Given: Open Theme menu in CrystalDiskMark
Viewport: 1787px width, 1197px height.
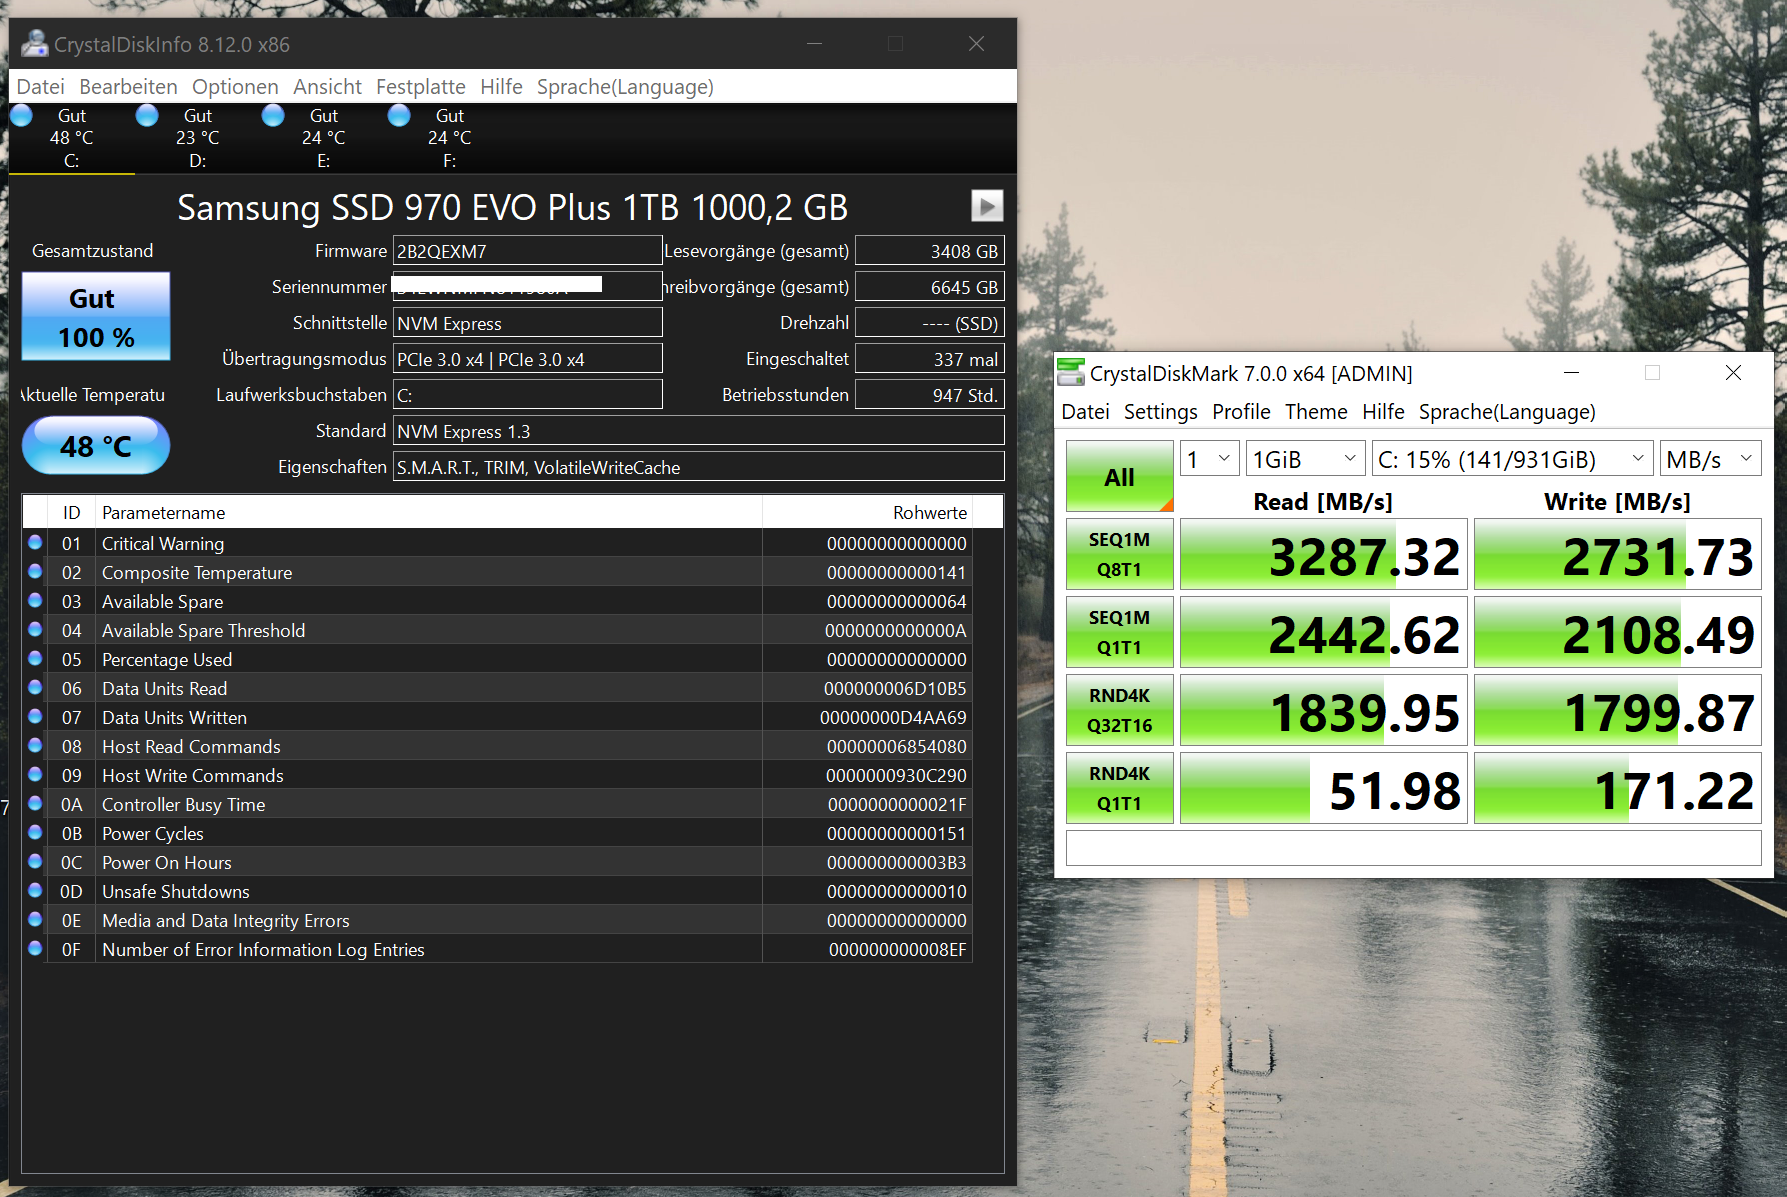Looking at the screenshot, I should click(1316, 412).
